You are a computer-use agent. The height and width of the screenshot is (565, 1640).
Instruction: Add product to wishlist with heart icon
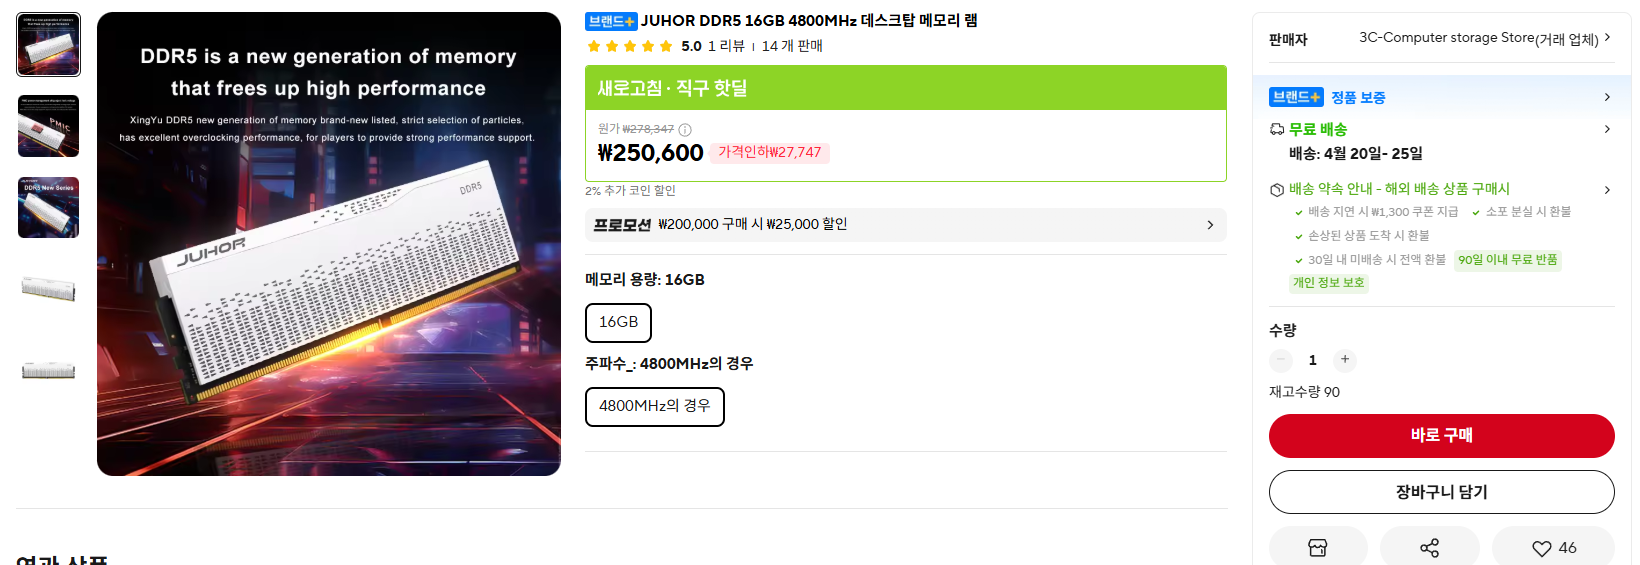pos(1553,547)
